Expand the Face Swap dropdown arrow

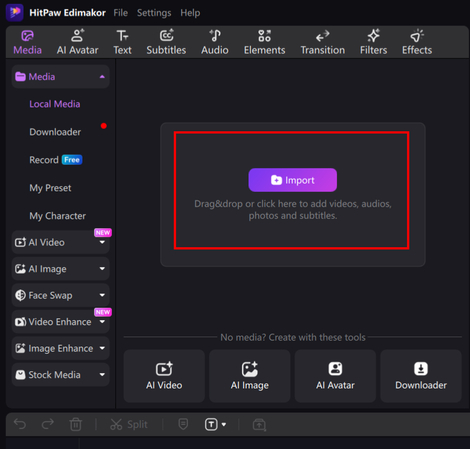[x=102, y=295]
